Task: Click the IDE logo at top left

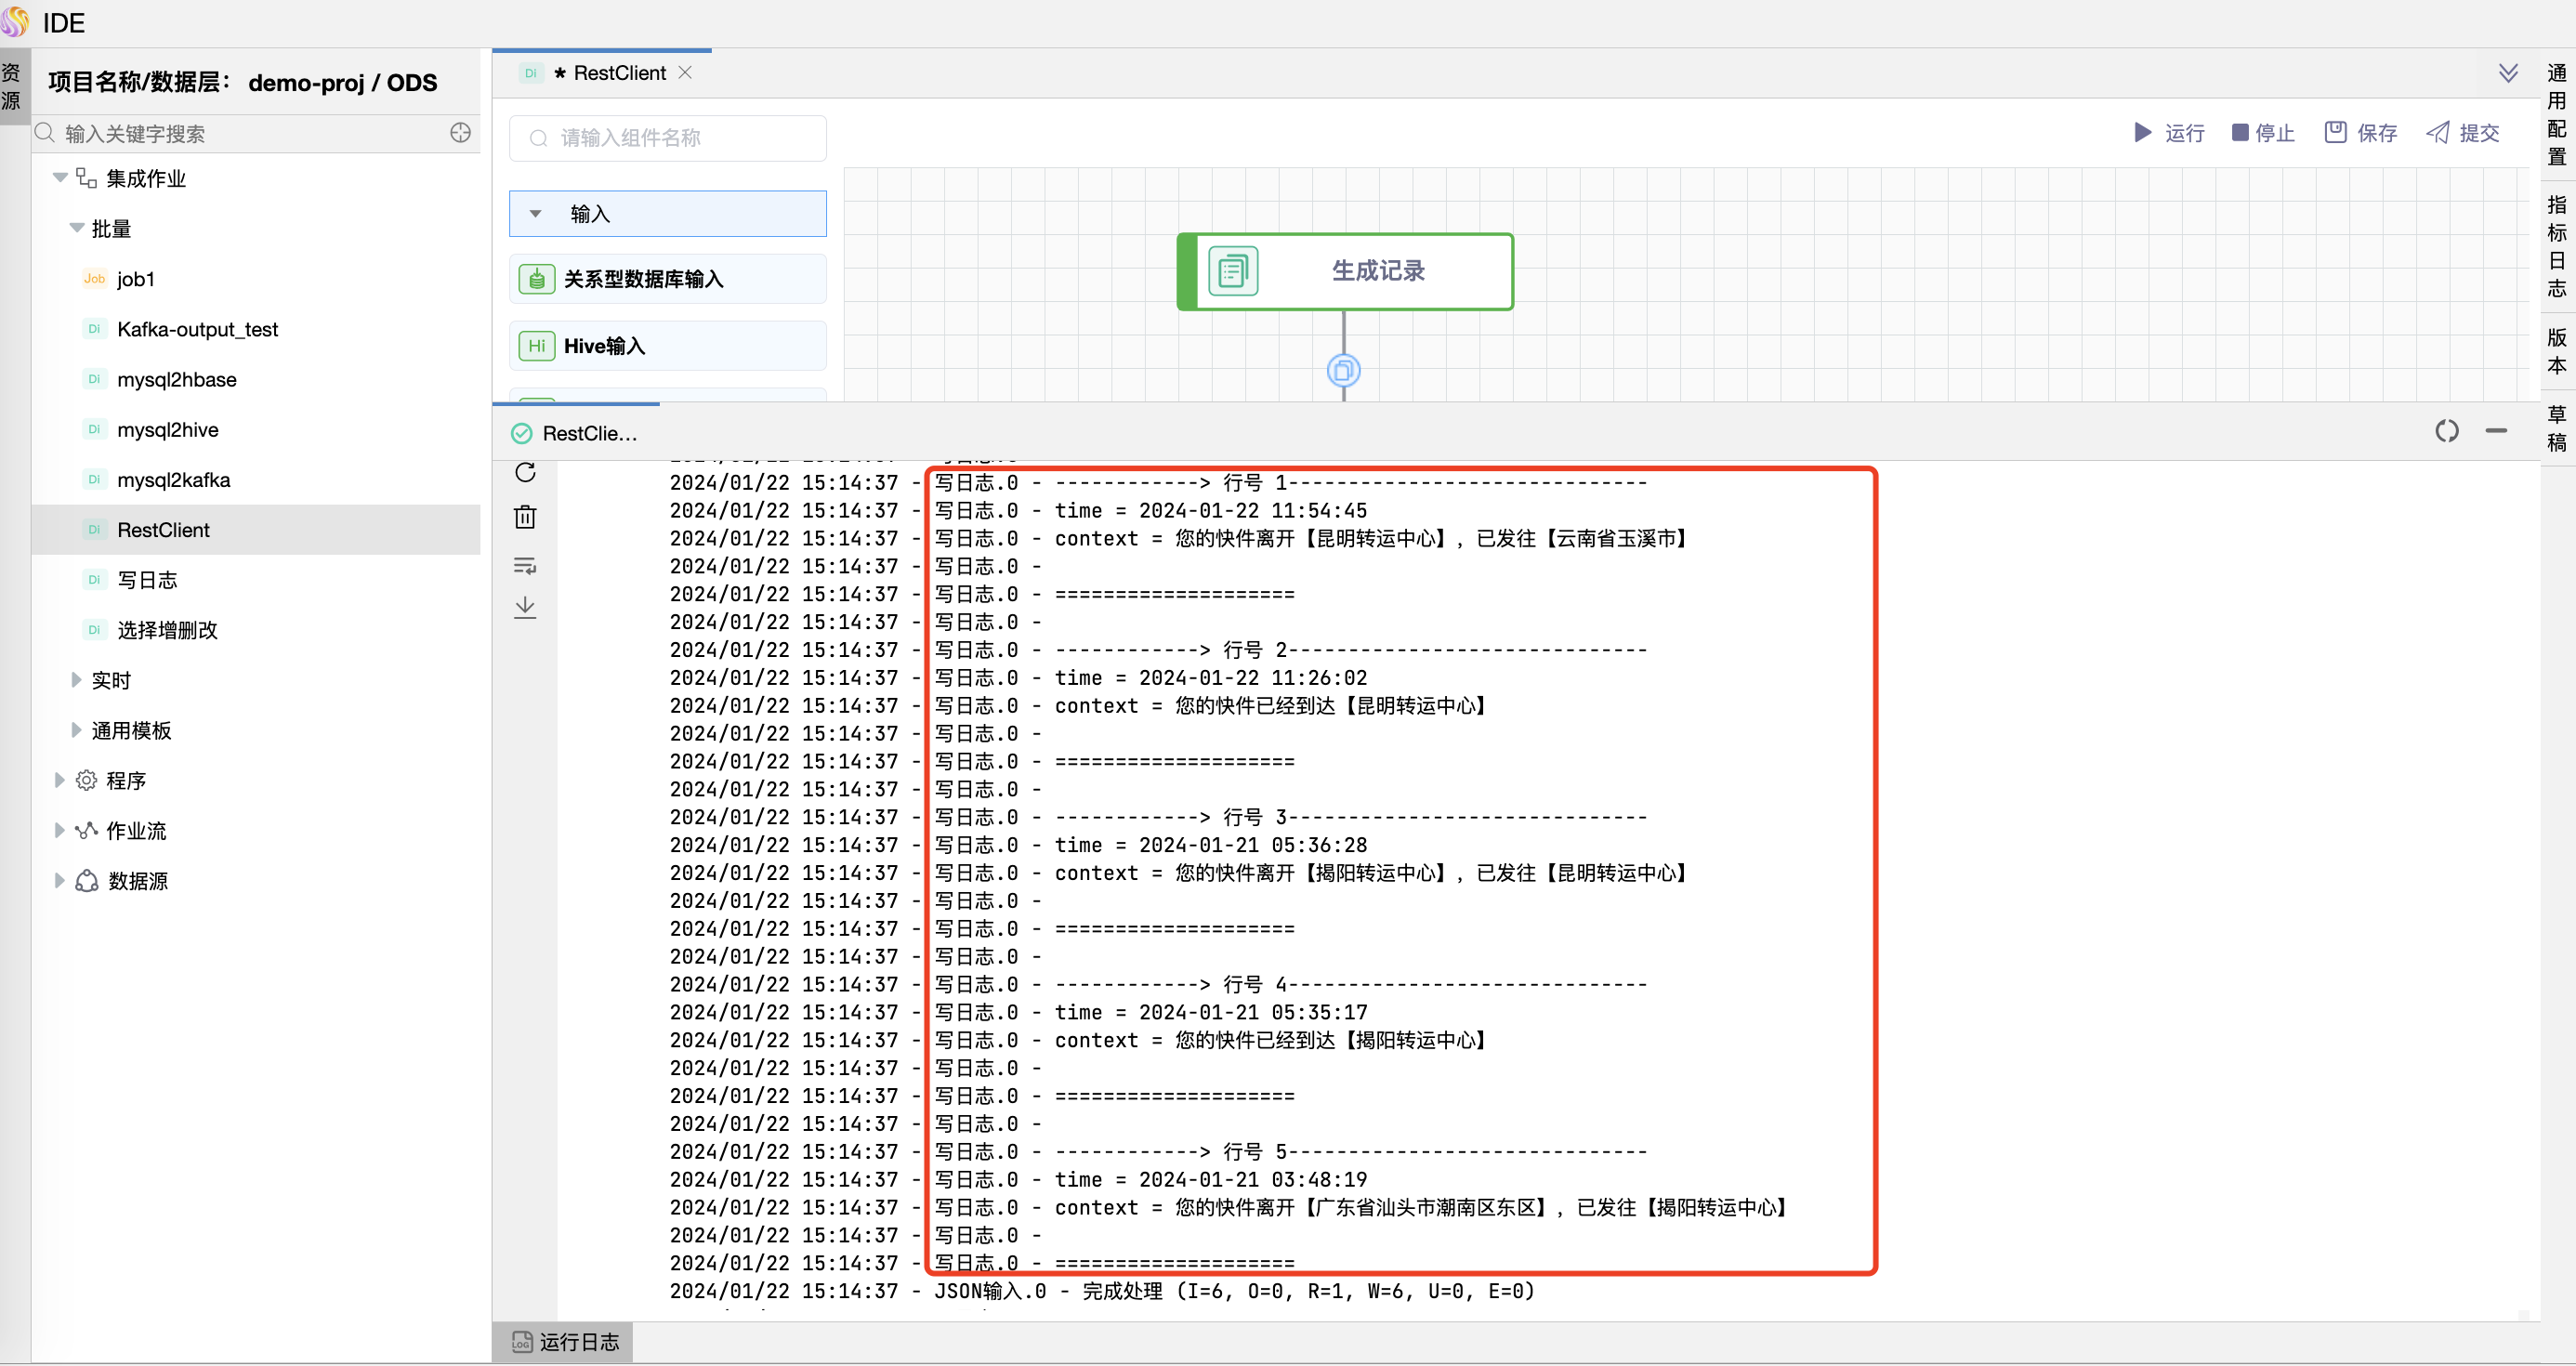Action: 16,21
